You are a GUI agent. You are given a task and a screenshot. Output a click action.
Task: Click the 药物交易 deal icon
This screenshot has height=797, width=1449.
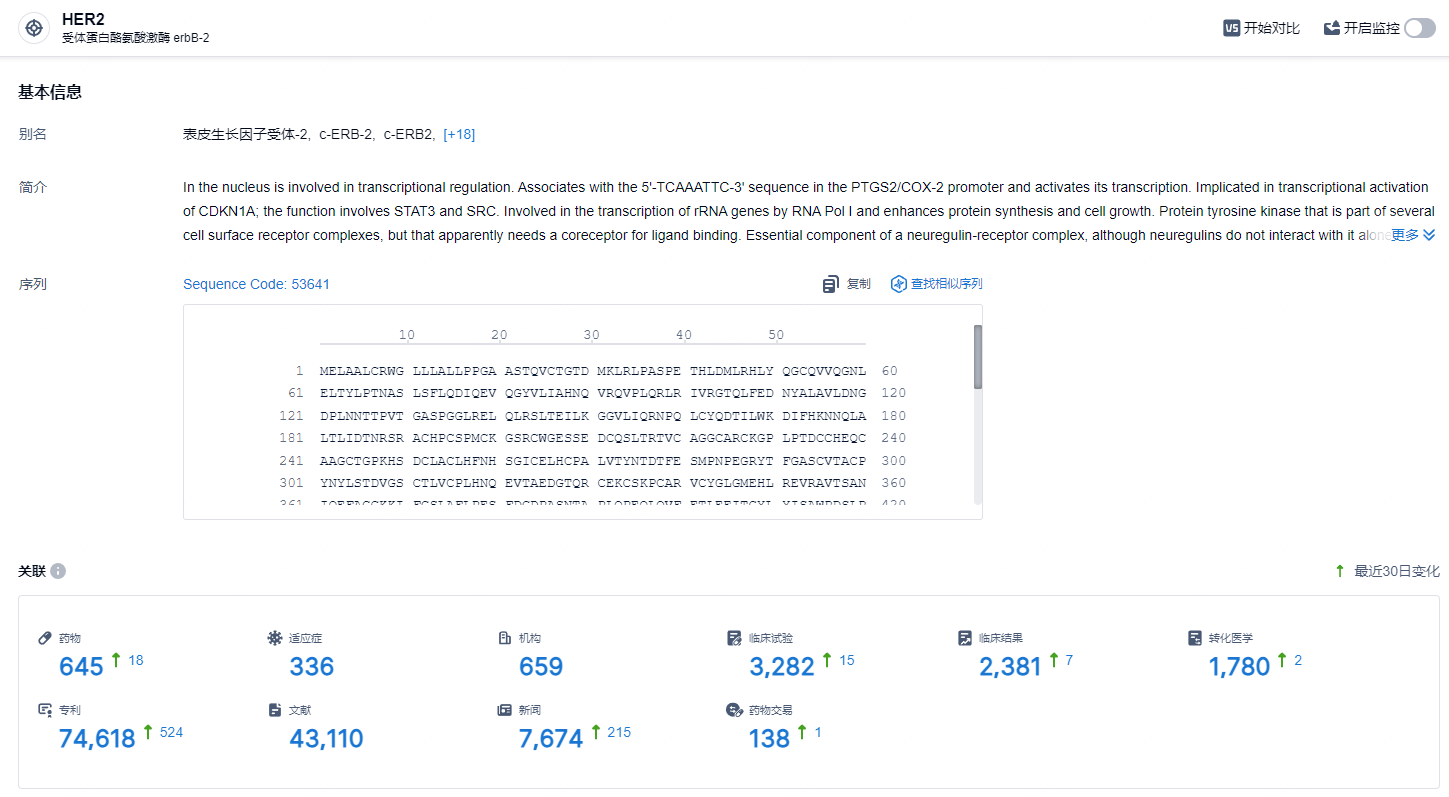pyautogui.click(x=734, y=710)
